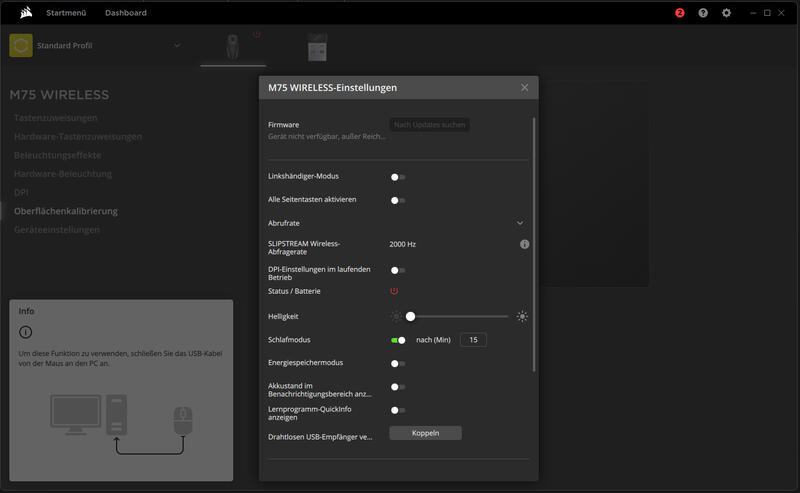
Task: Open iCUE settings gear icon
Action: (727, 13)
